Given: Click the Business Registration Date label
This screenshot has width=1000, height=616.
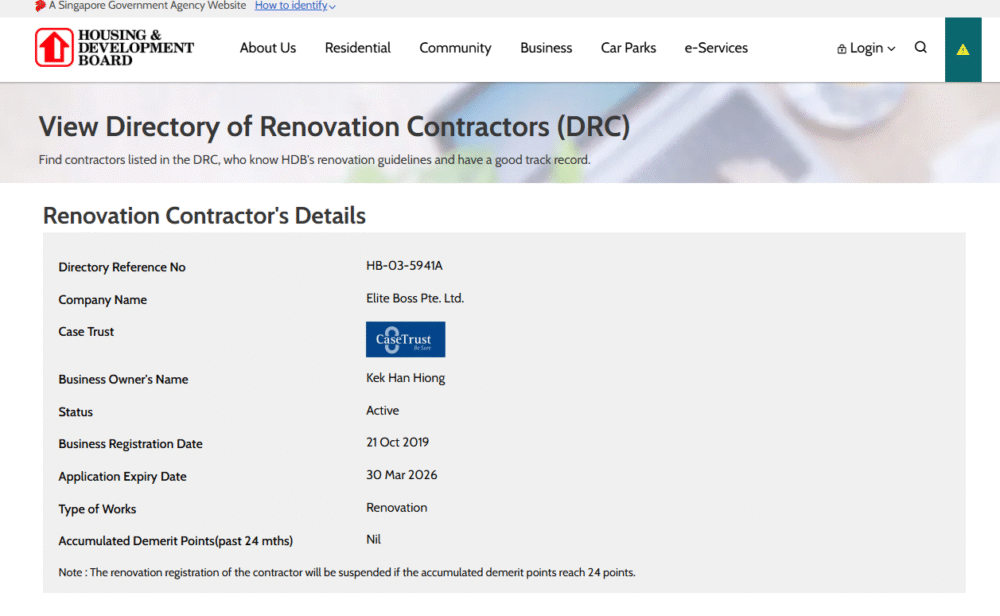Looking at the screenshot, I should [130, 444].
